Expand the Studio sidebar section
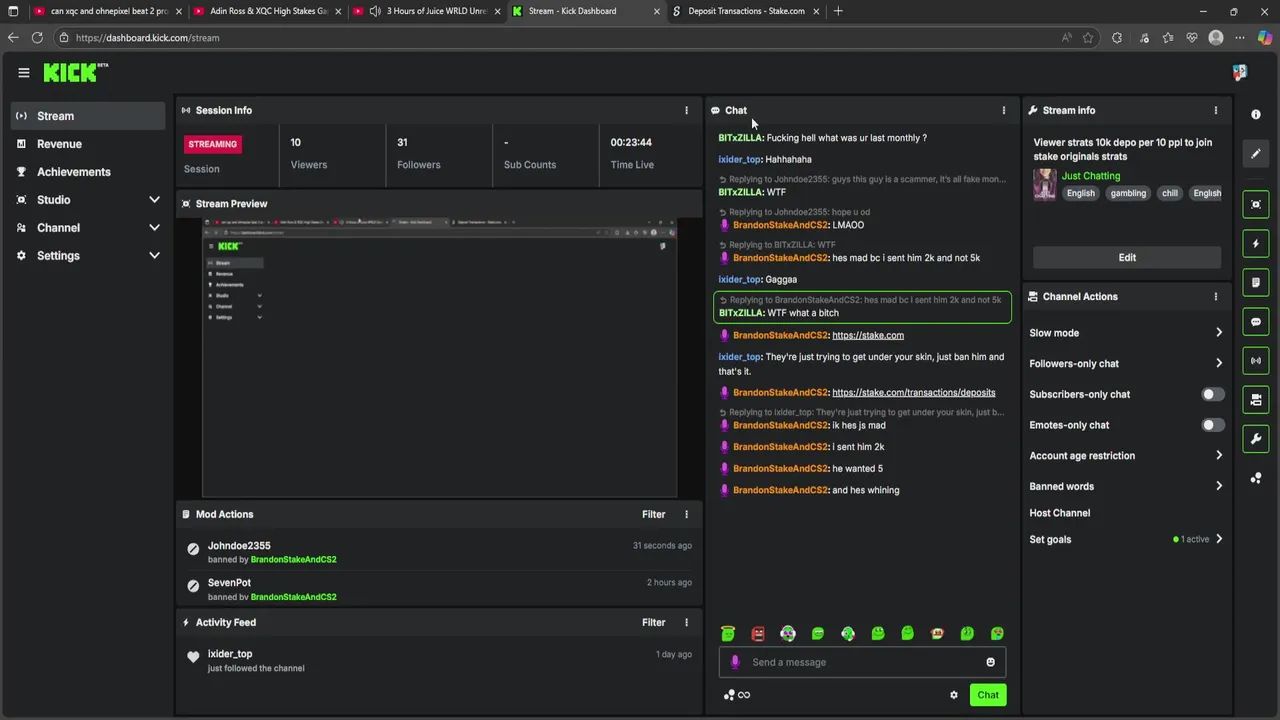The width and height of the screenshot is (1280, 720). (x=154, y=200)
